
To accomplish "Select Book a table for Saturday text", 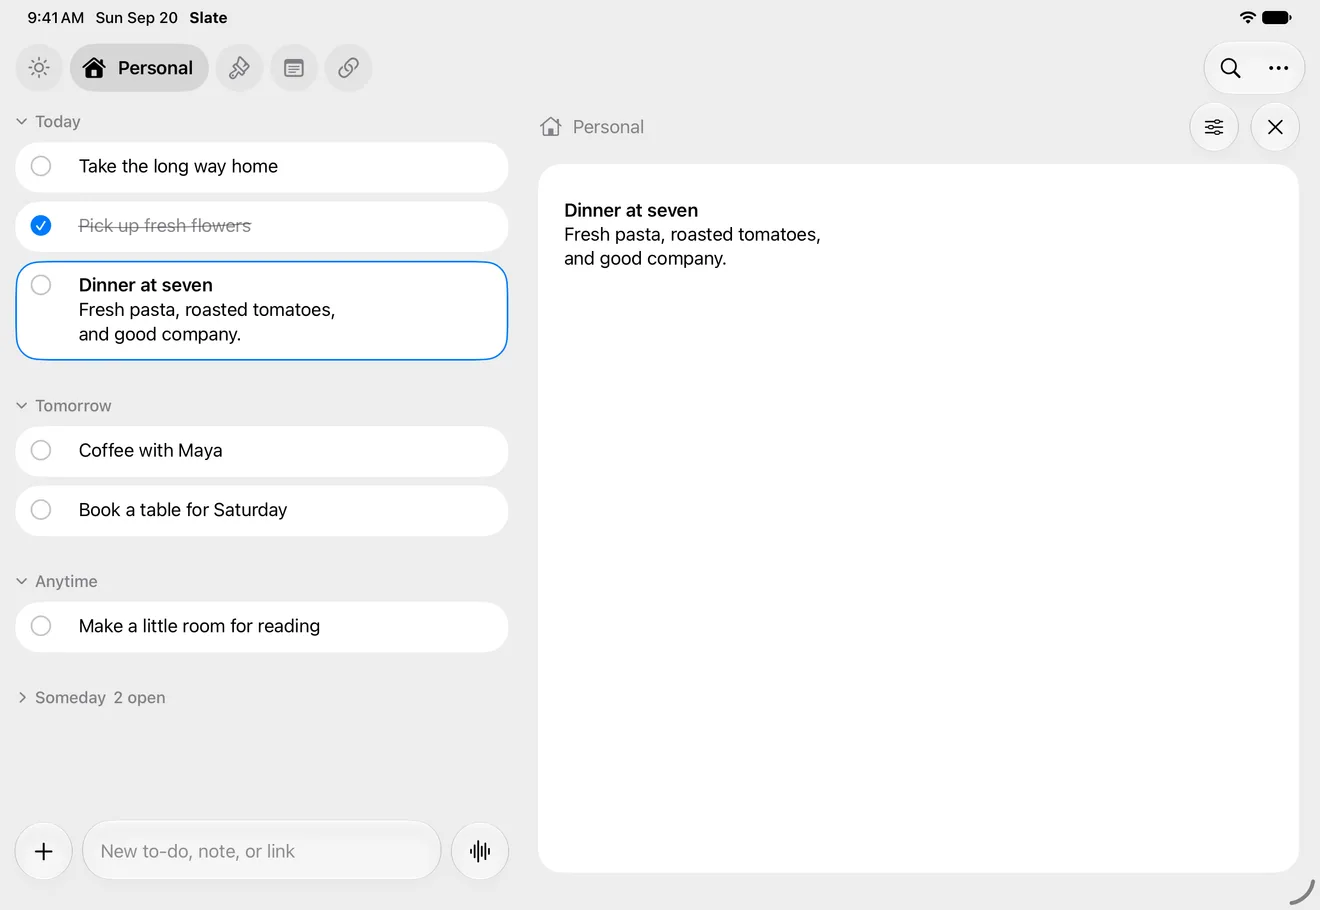I will point(183,510).
